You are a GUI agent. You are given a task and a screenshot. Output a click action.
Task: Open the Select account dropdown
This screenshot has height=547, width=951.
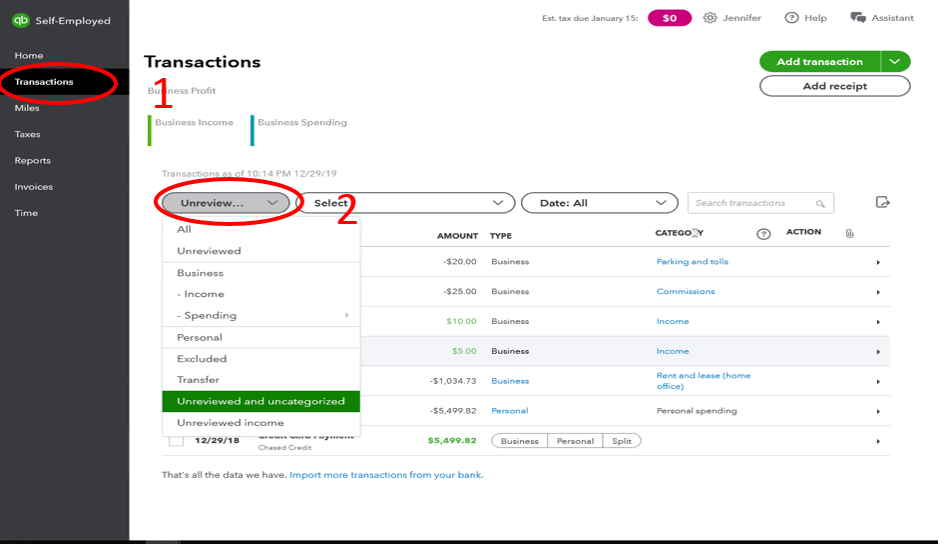(x=406, y=203)
